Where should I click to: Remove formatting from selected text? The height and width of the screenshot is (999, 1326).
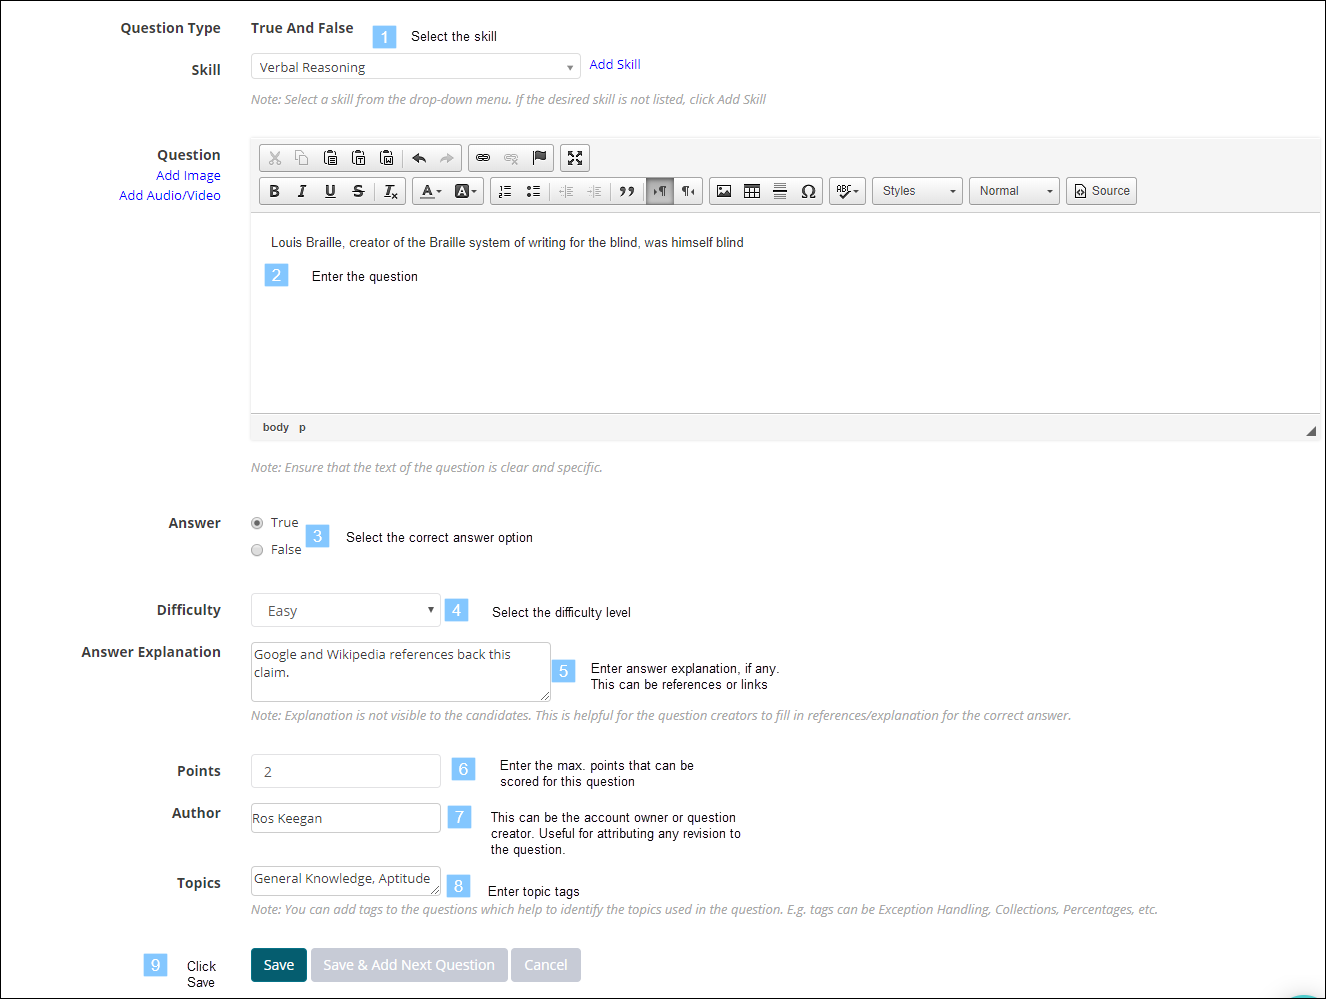pyautogui.click(x=390, y=191)
